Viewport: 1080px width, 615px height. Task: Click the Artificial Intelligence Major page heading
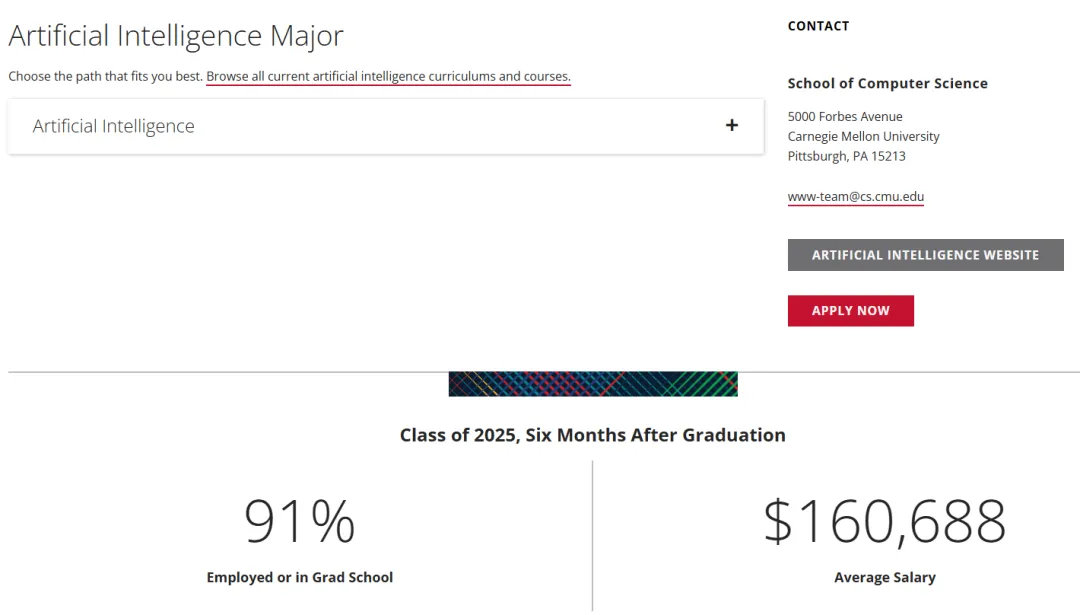click(176, 36)
